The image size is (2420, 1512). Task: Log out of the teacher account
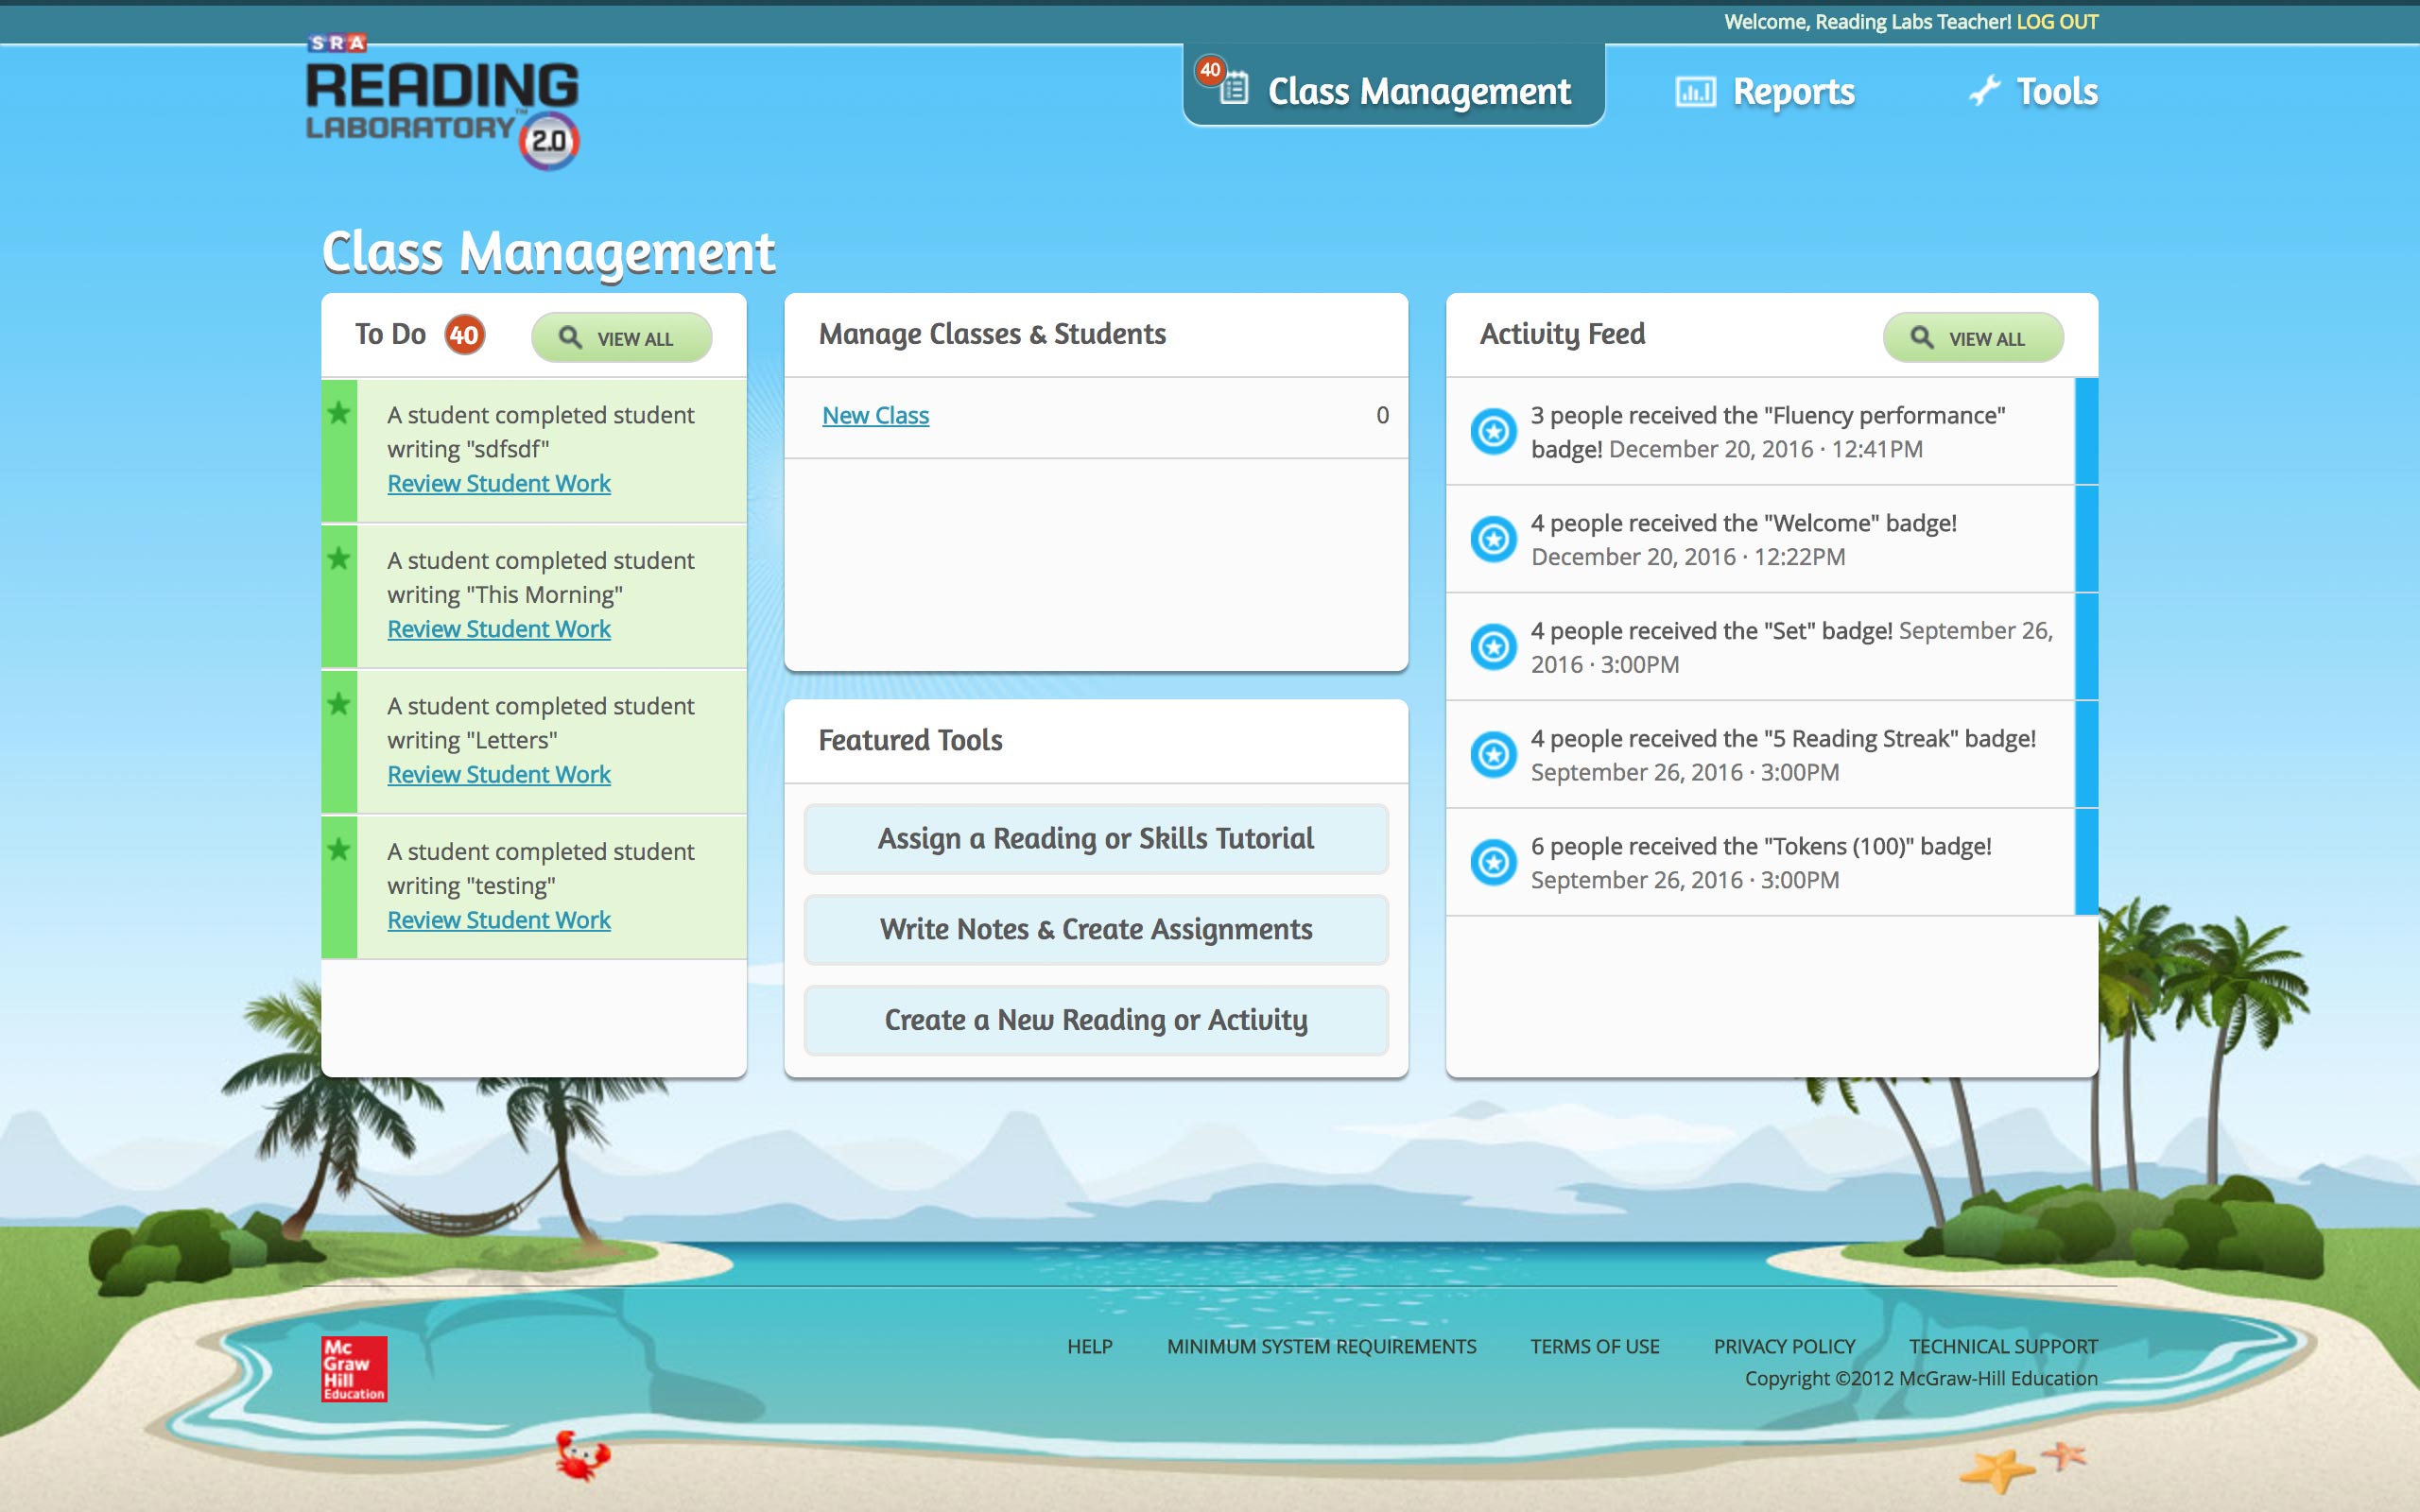pyautogui.click(x=2056, y=22)
